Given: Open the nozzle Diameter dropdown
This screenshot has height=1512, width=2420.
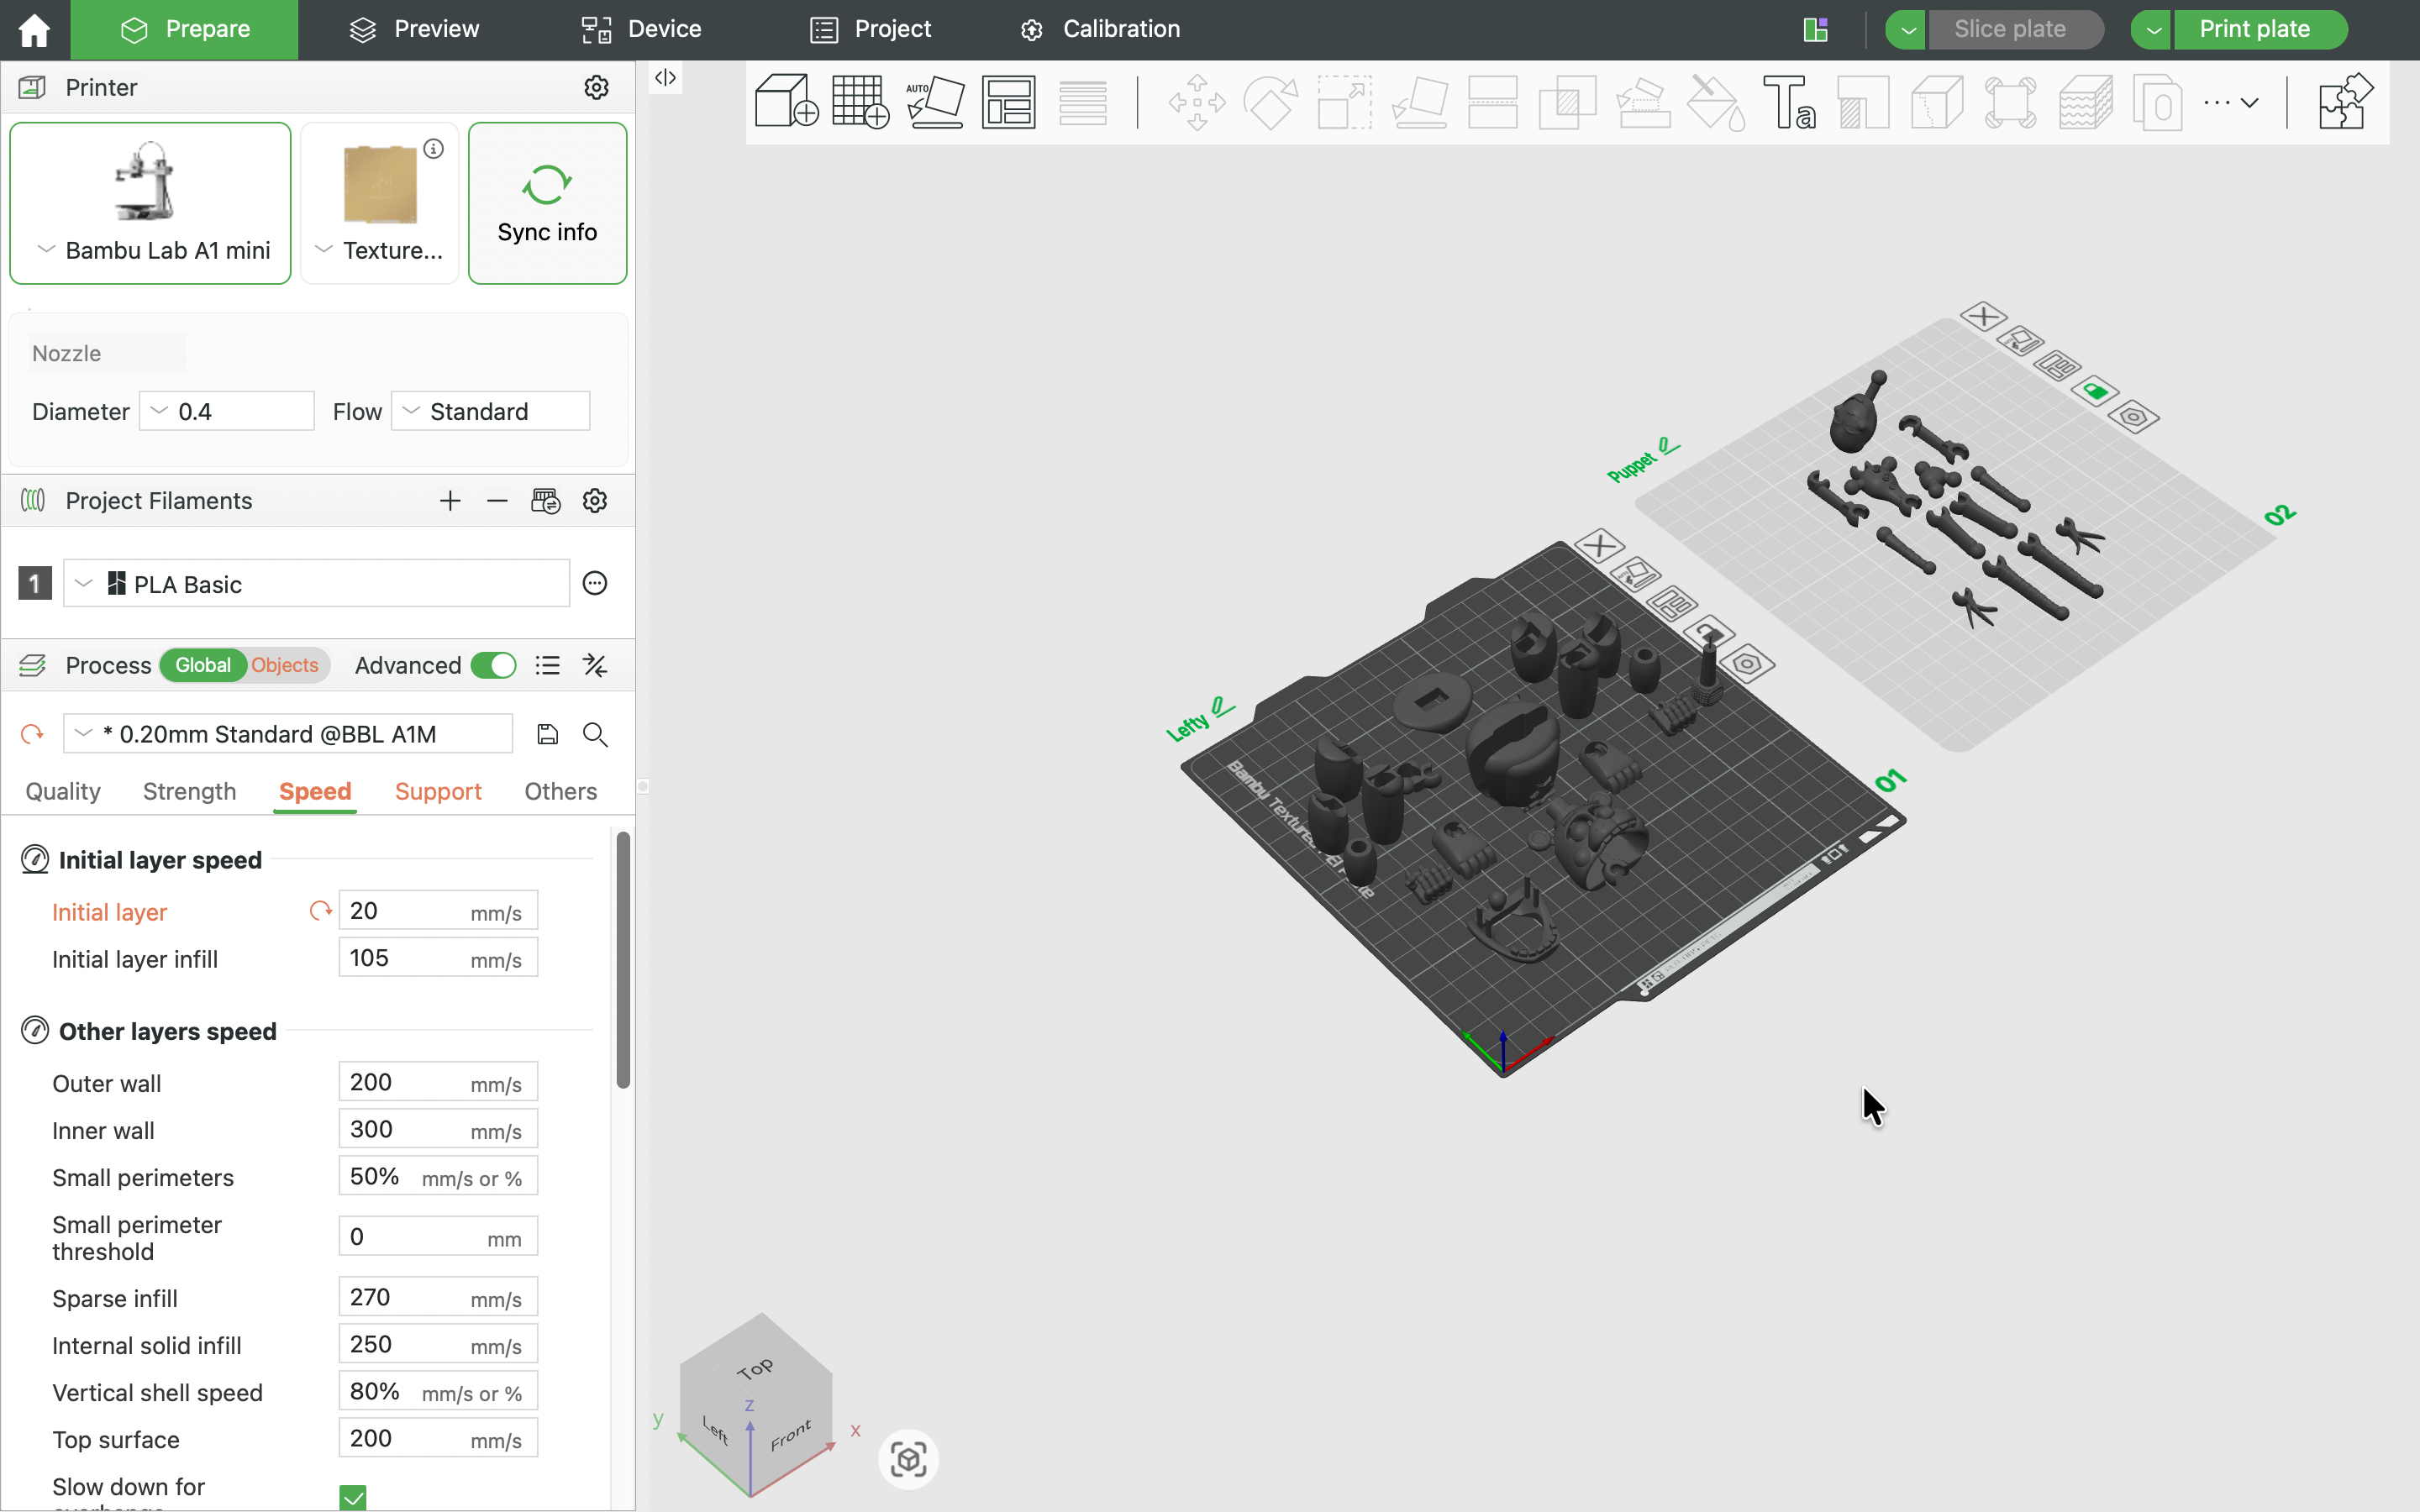Looking at the screenshot, I should tap(227, 412).
